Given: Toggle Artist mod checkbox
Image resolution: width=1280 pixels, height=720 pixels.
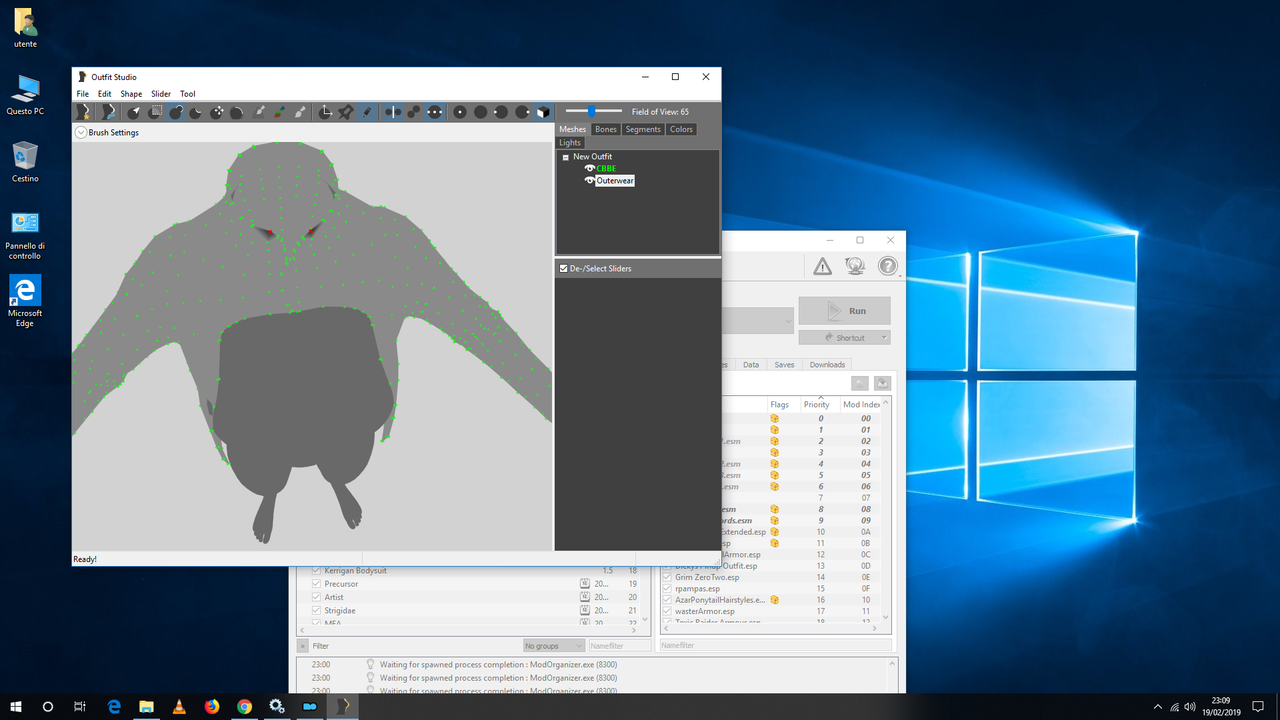Looking at the screenshot, I should point(316,597).
